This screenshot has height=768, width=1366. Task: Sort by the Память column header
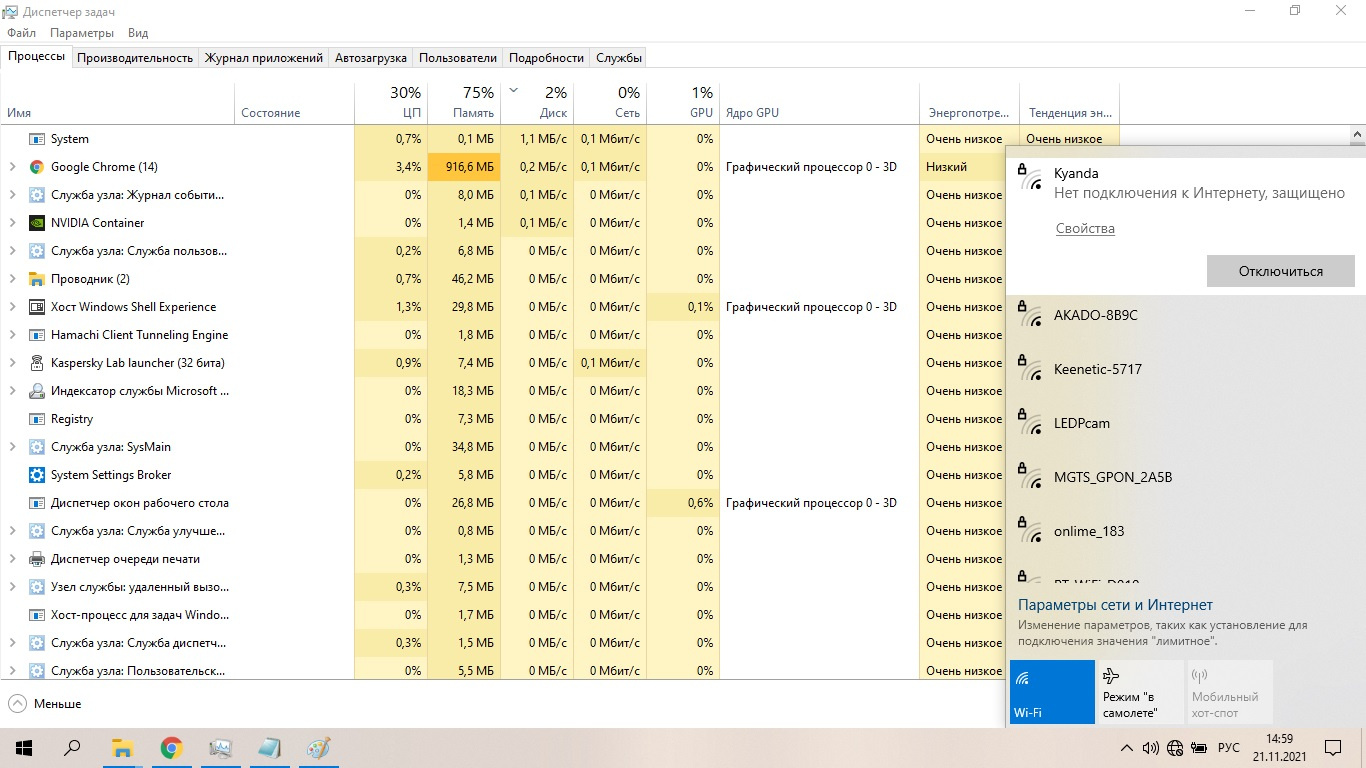[x=464, y=102]
